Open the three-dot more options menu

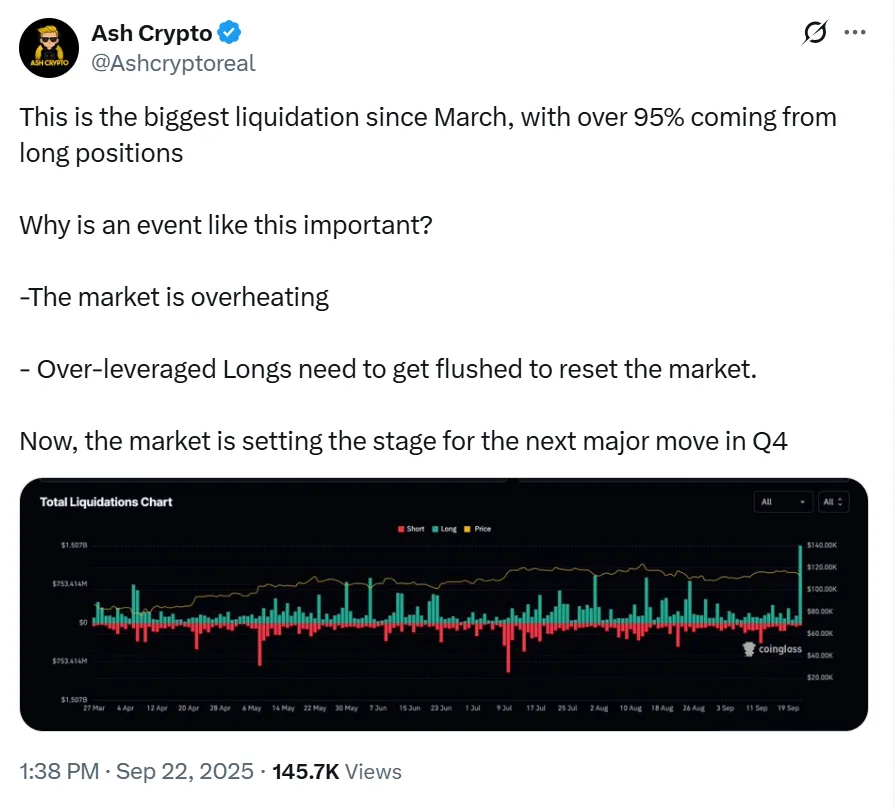854,32
